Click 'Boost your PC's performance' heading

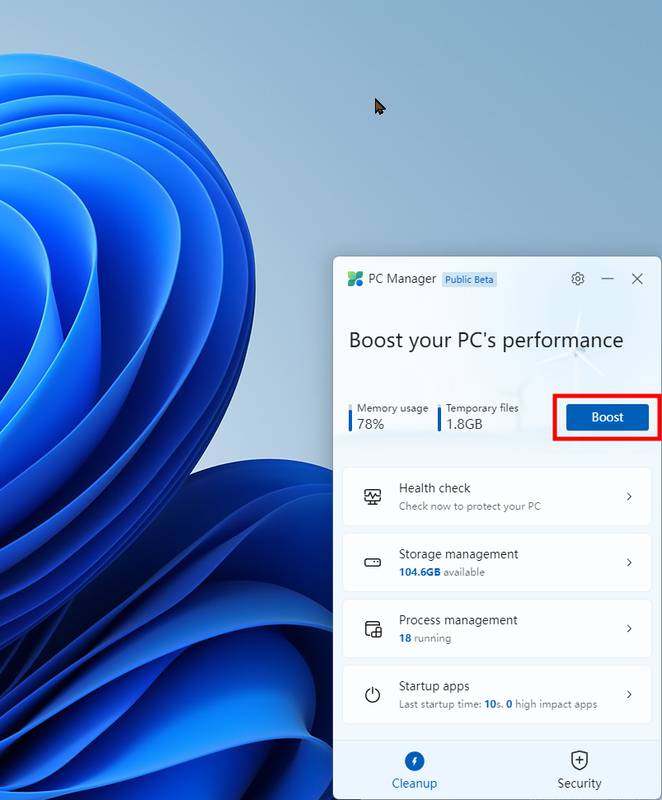tap(486, 340)
